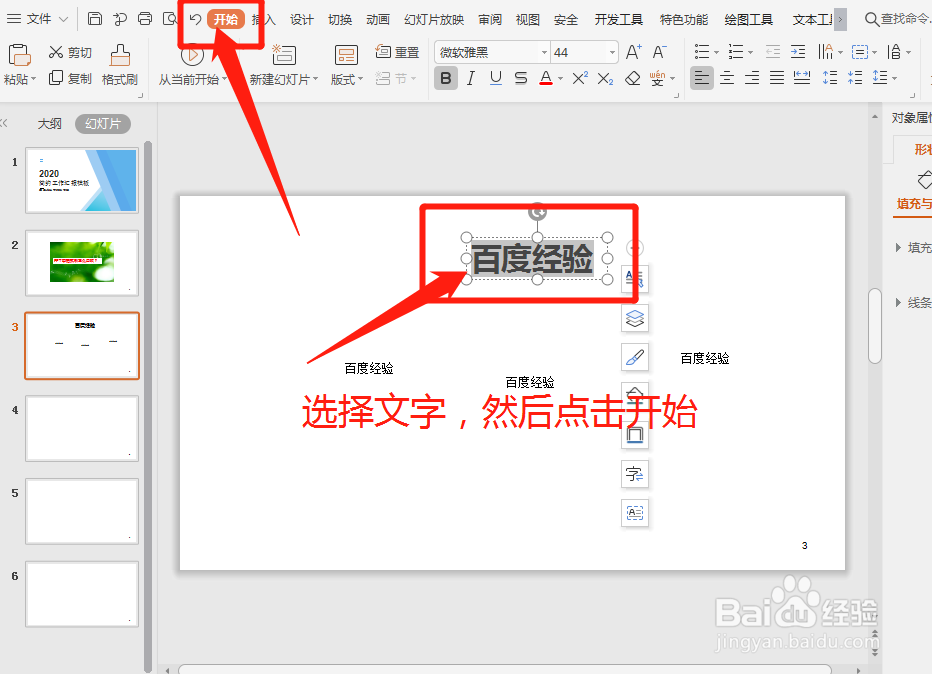
Task: Click the increase paragraph spacing icon
Action: coord(830,77)
